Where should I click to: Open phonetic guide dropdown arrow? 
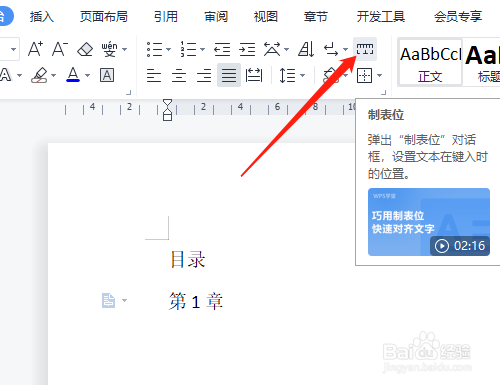pyautogui.click(x=125, y=49)
